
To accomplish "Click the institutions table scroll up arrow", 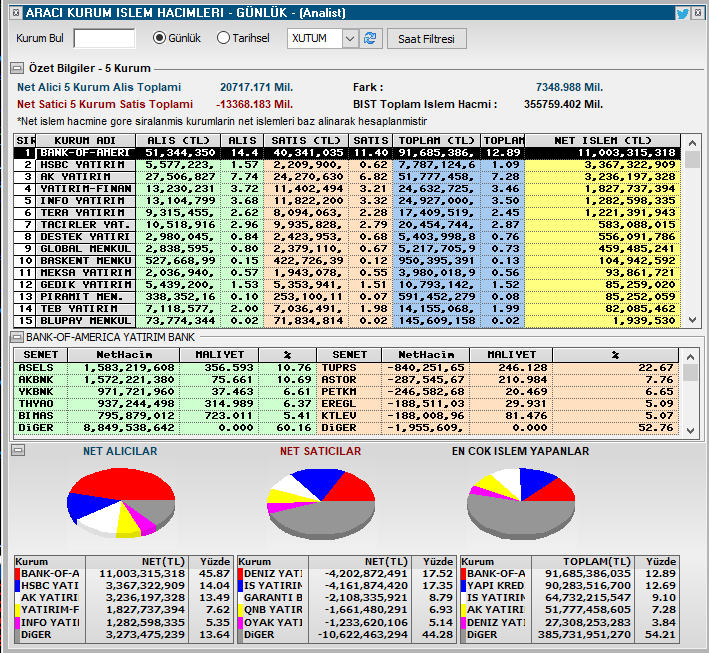I will click(x=692, y=143).
